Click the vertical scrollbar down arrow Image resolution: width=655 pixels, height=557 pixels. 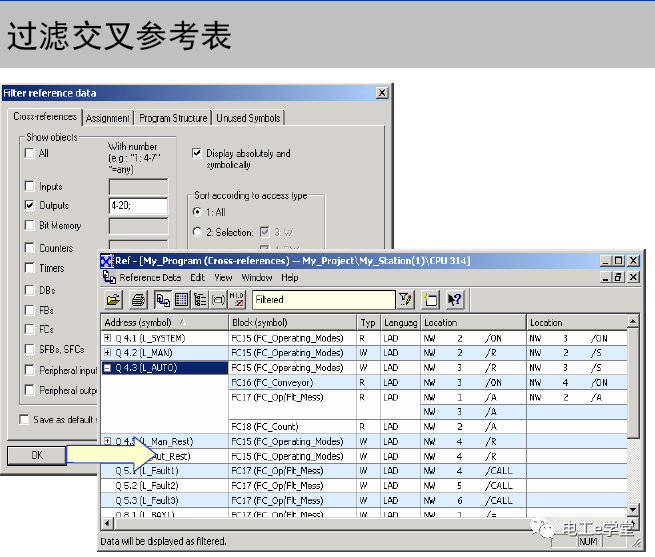point(633,509)
